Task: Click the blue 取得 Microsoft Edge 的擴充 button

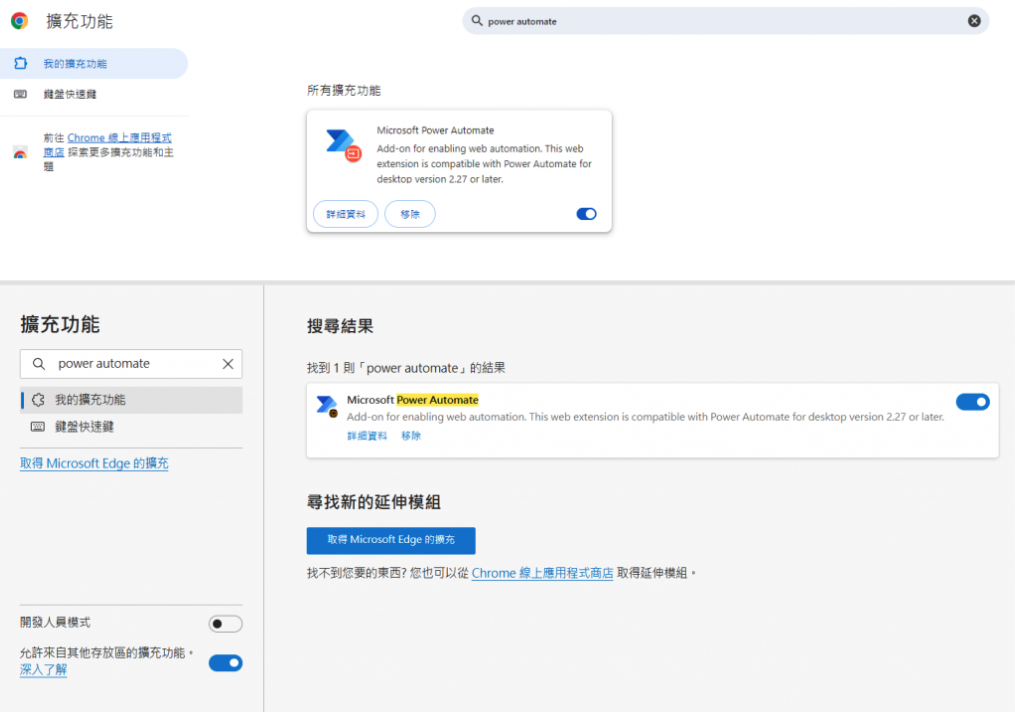Action: point(391,540)
